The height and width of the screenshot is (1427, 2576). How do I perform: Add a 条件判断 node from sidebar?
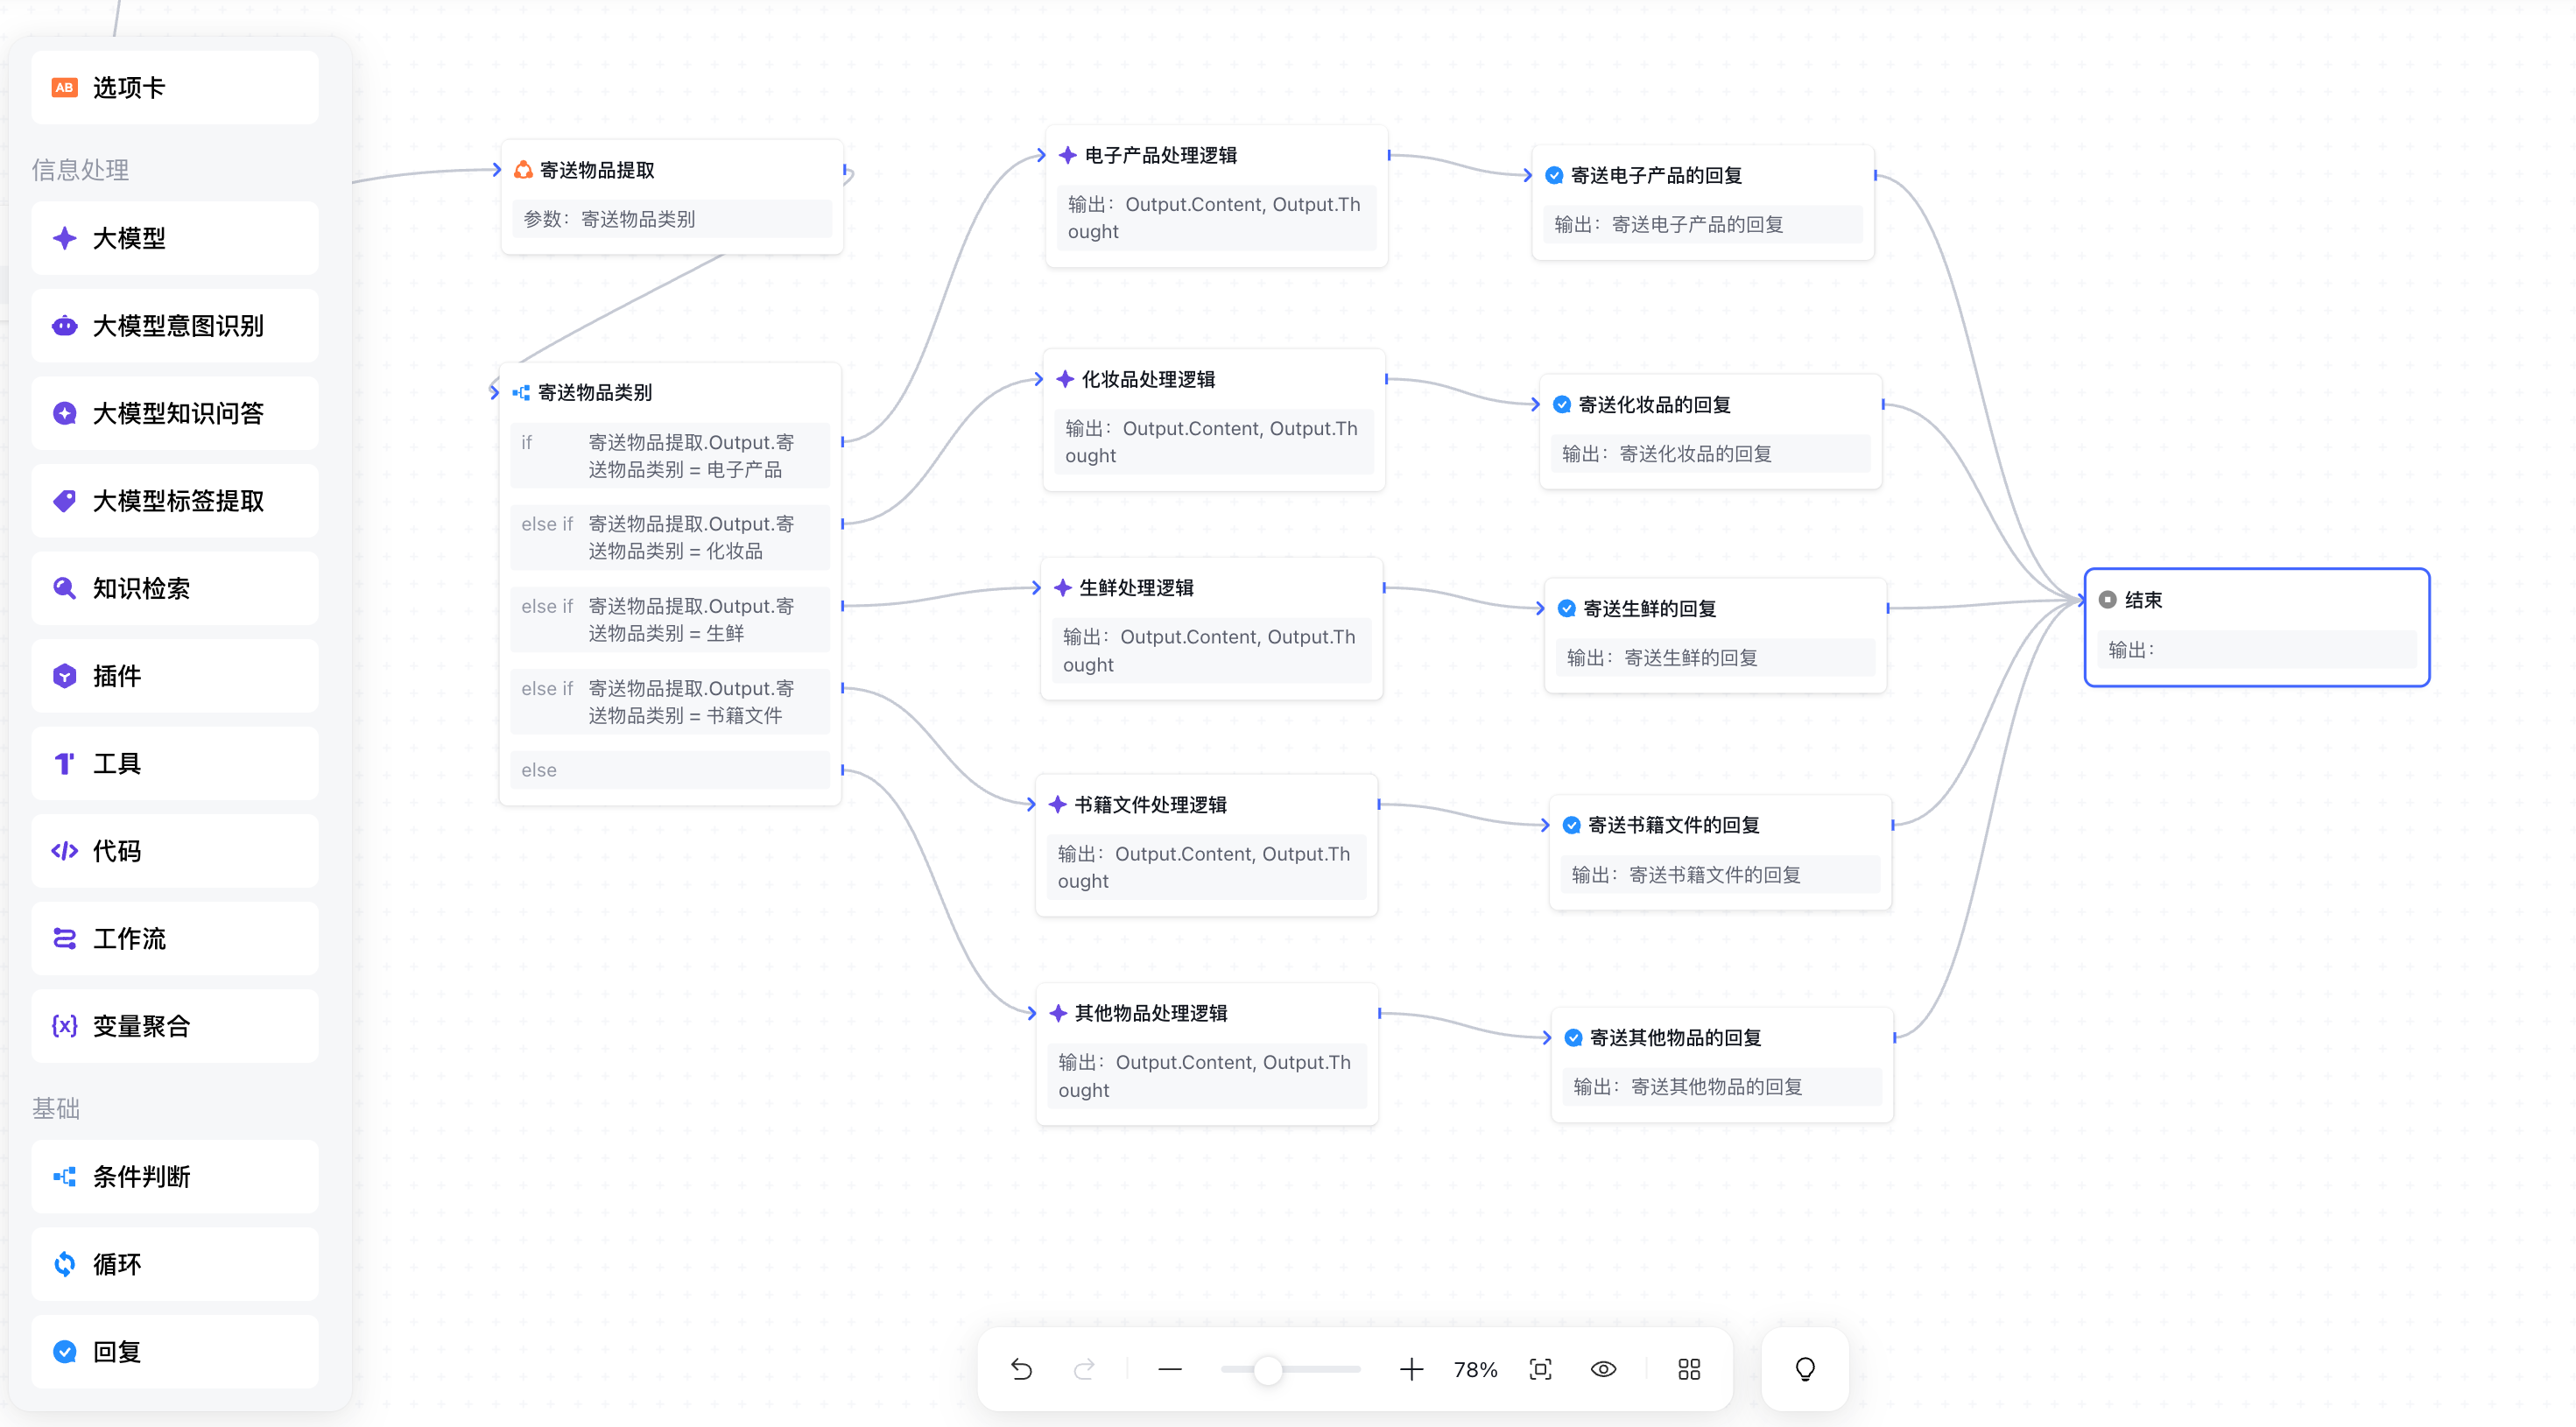click(x=175, y=1177)
